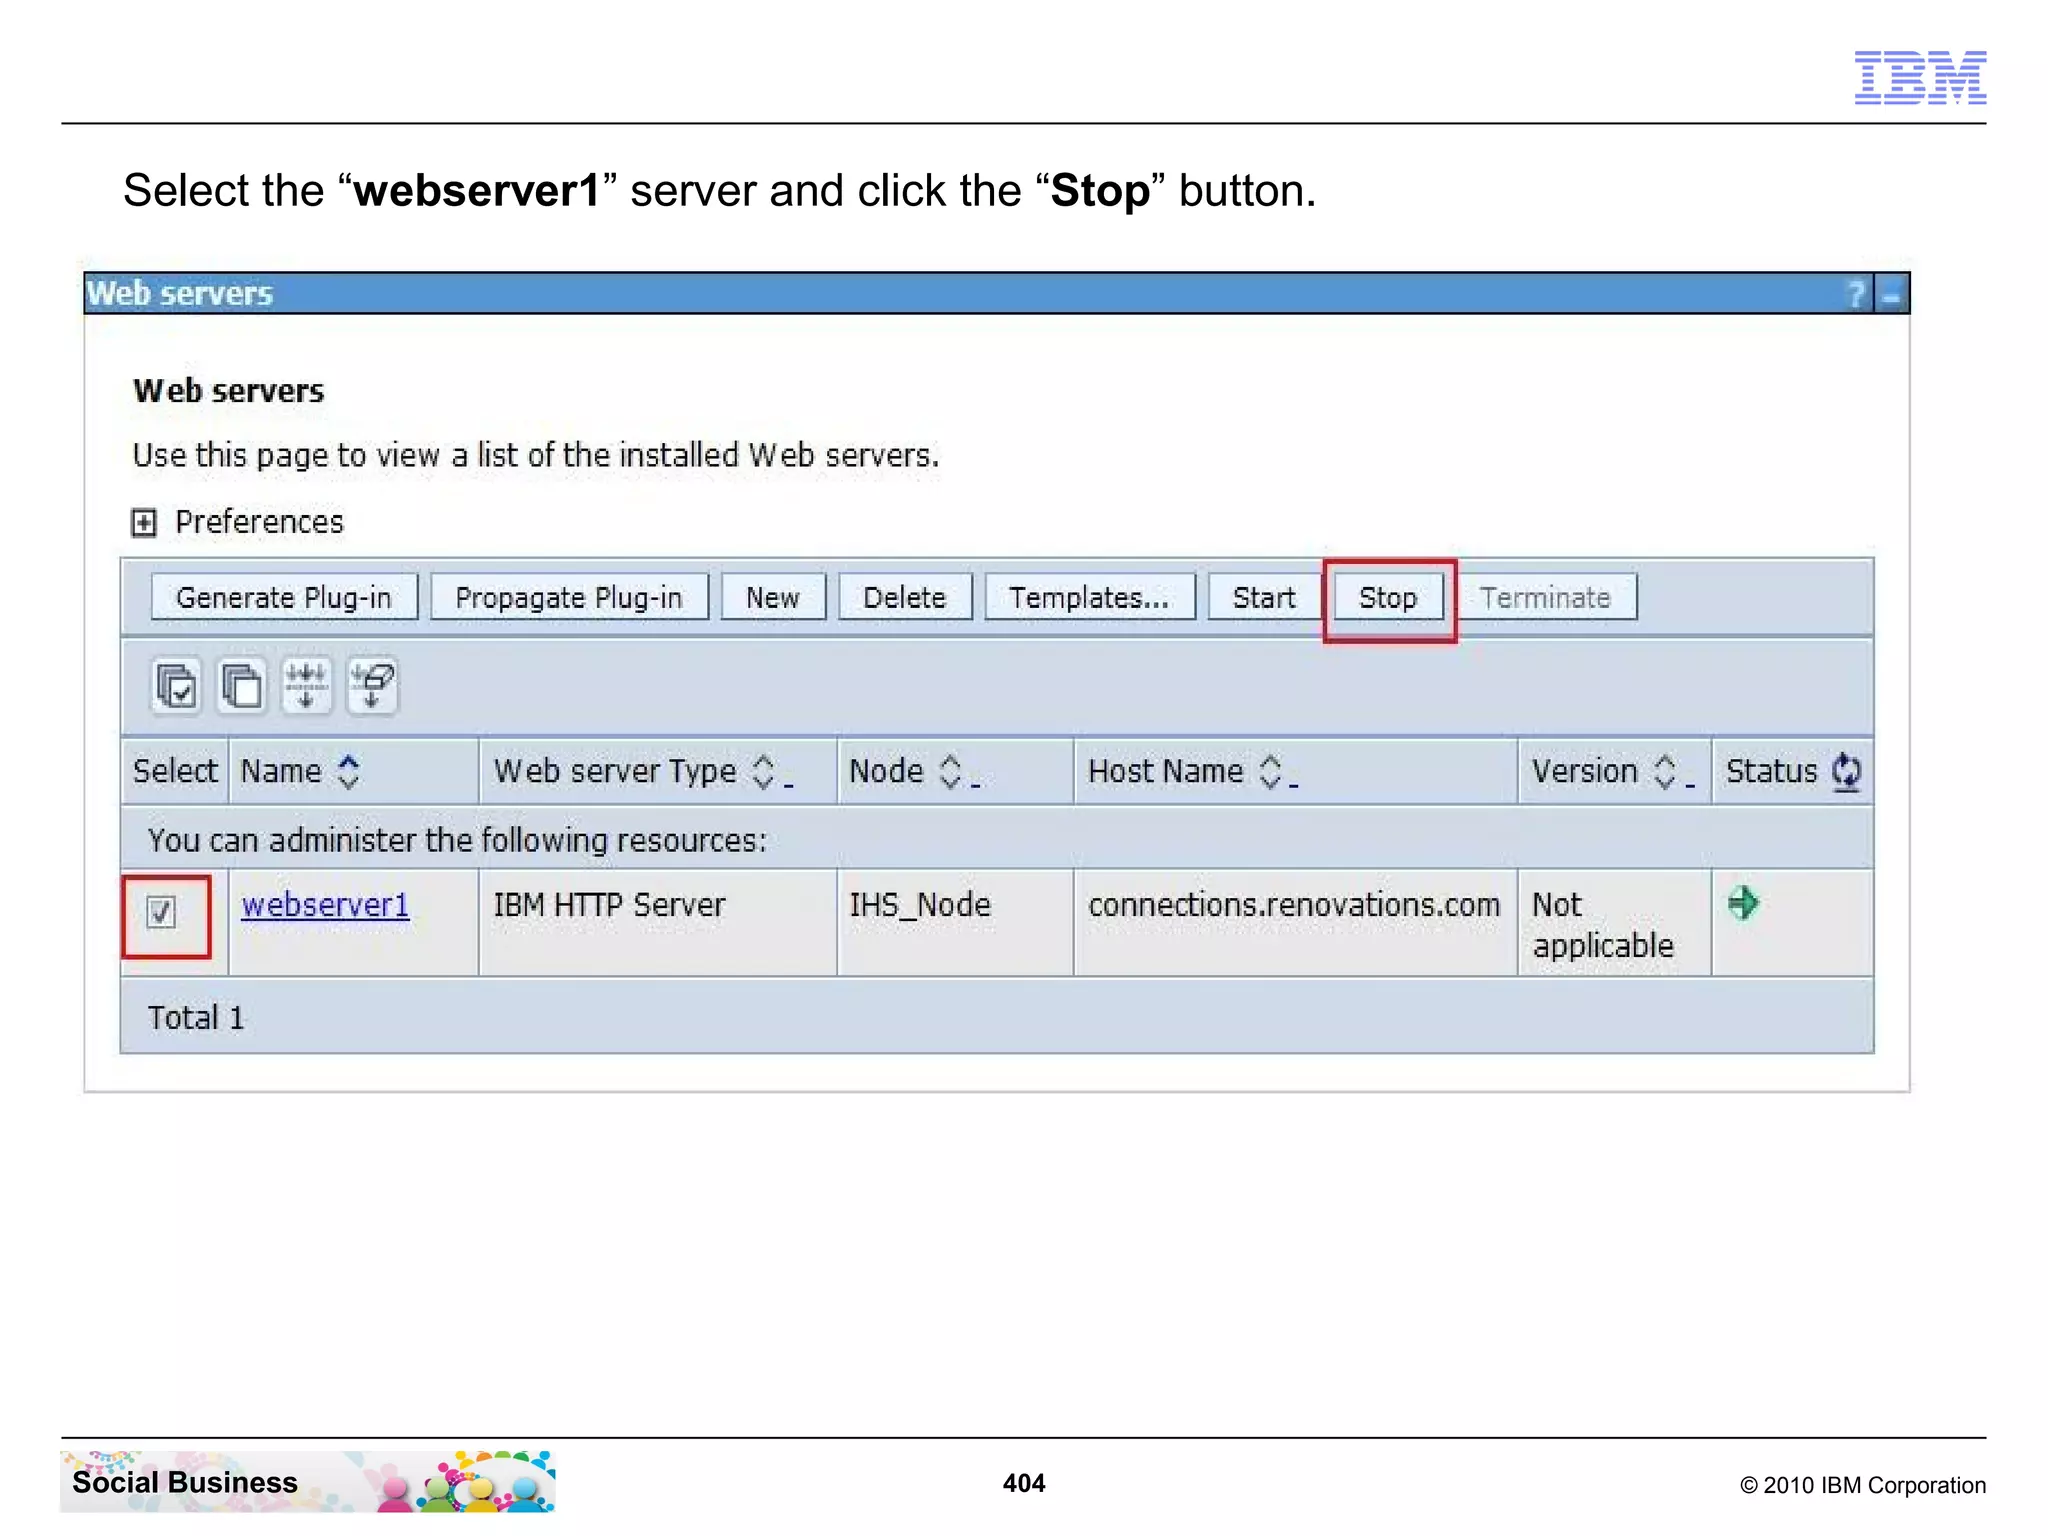This screenshot has width=2048, height=1536.
Task: Click the Generate Plug-in button
Action: (x=284, y=597)
